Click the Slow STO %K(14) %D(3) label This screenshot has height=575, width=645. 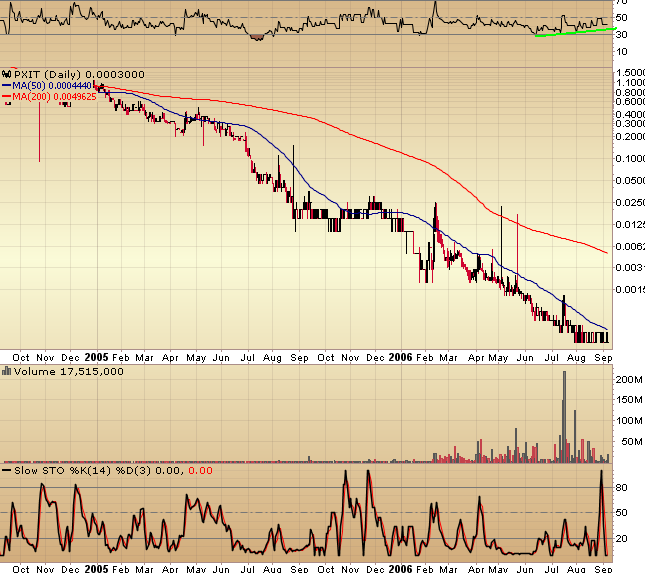click(83, 470)
